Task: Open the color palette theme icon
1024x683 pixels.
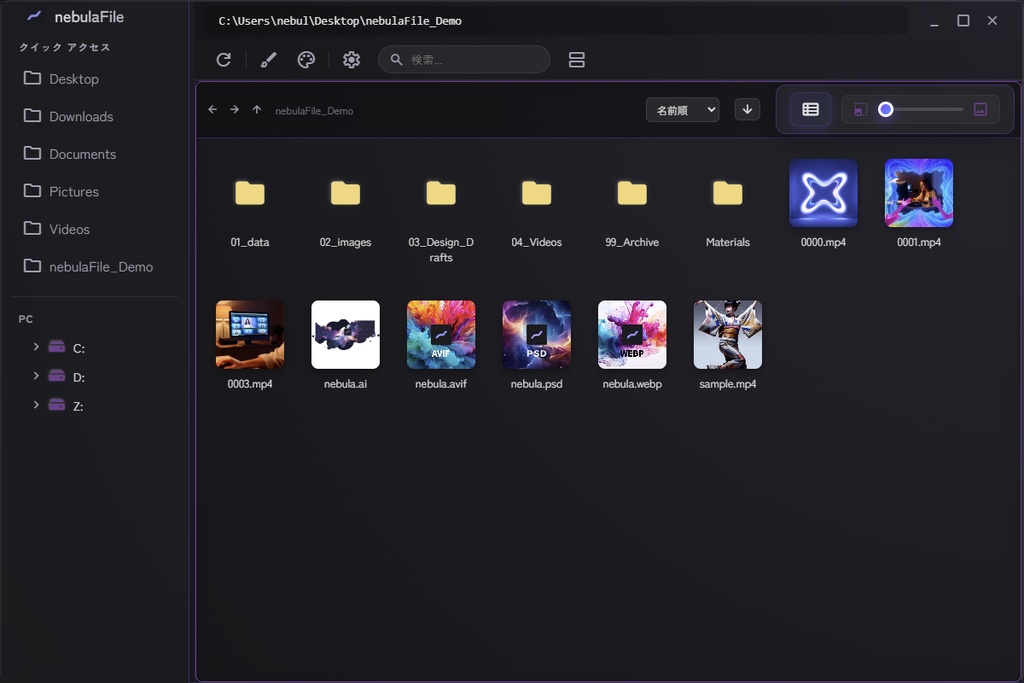Action: coord(306,60)
